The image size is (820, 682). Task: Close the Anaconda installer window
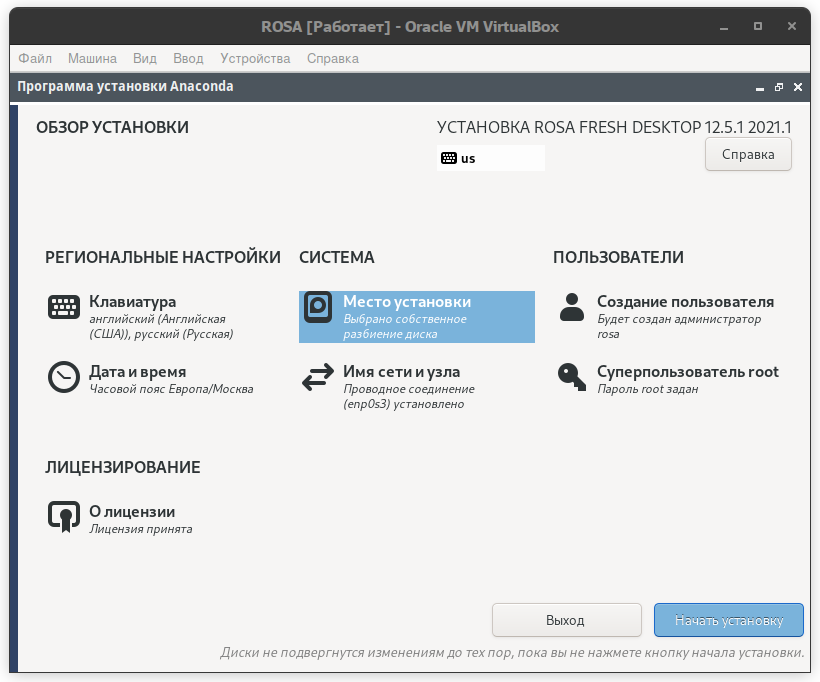point(798,87)
